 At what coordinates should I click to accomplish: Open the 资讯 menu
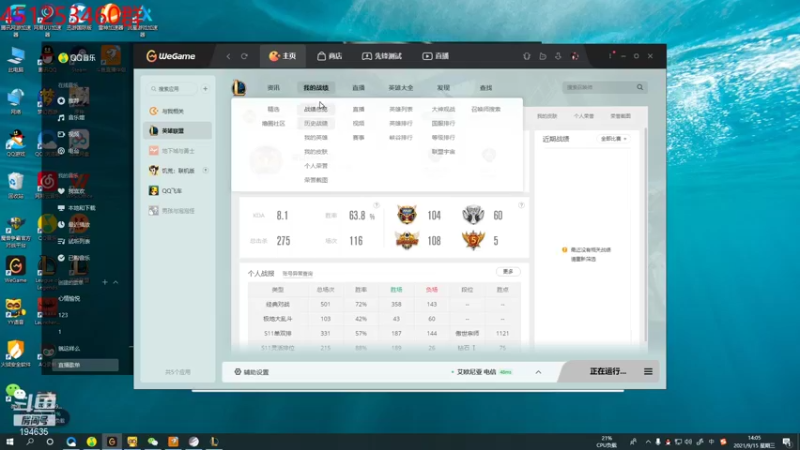(273, 88)
